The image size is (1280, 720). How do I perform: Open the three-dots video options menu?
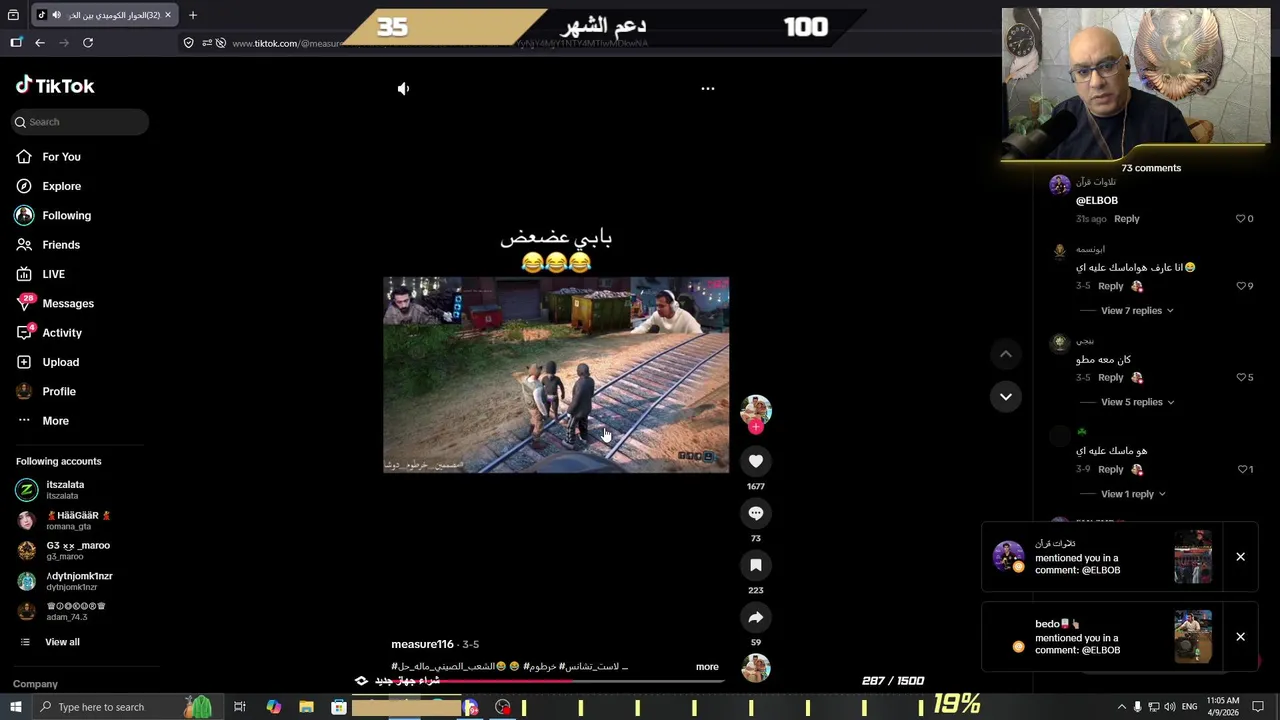point(708,89)
